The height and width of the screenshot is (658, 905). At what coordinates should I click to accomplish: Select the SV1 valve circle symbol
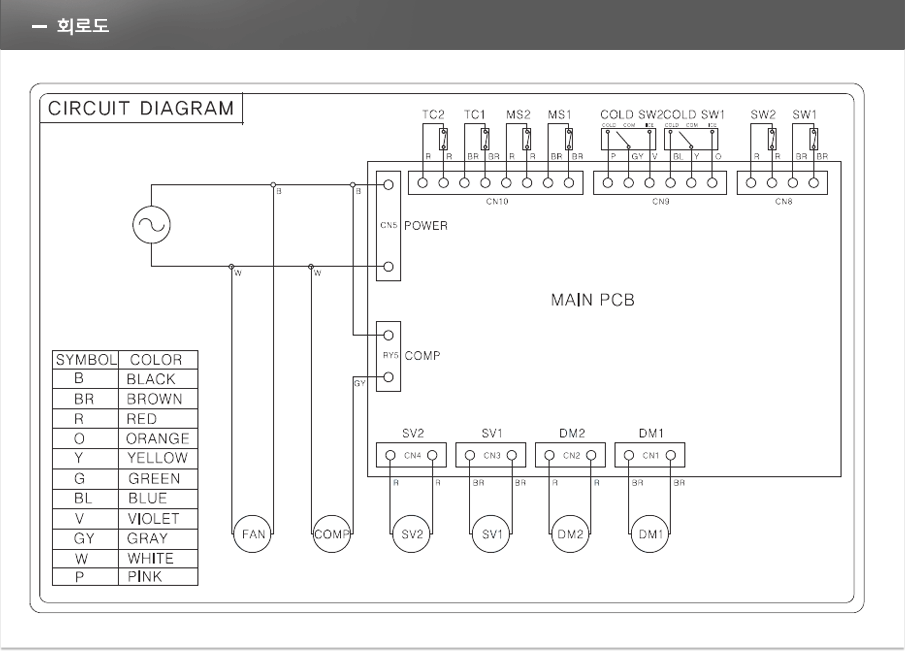point(491,535)
